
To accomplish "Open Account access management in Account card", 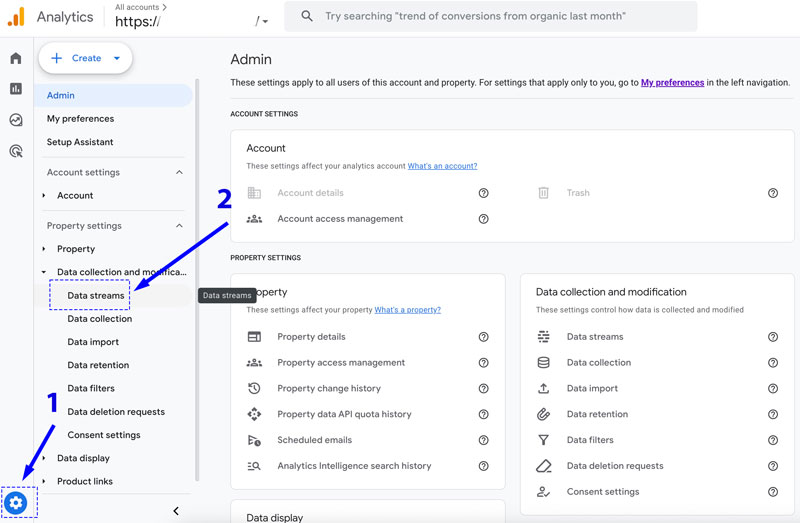I will click(x=340, y=219).
